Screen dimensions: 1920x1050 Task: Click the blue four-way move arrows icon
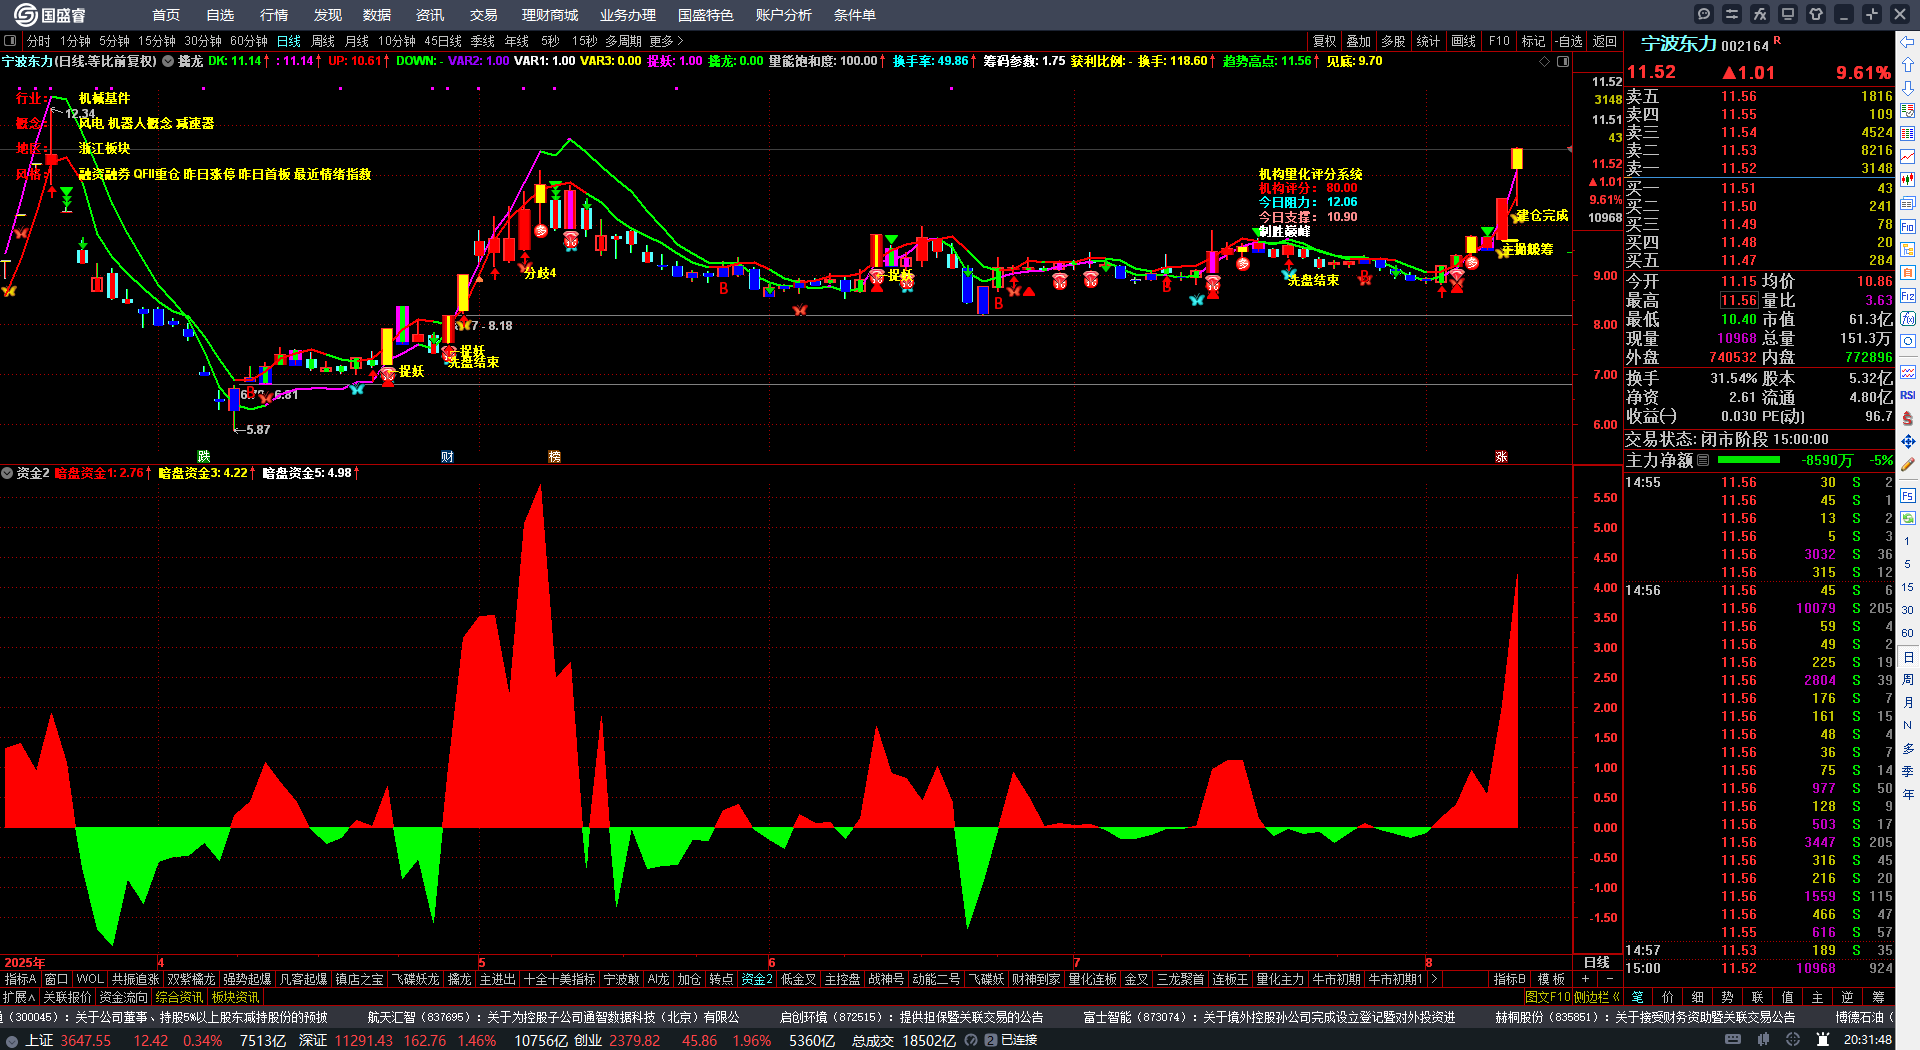(x=1908, y=441)
